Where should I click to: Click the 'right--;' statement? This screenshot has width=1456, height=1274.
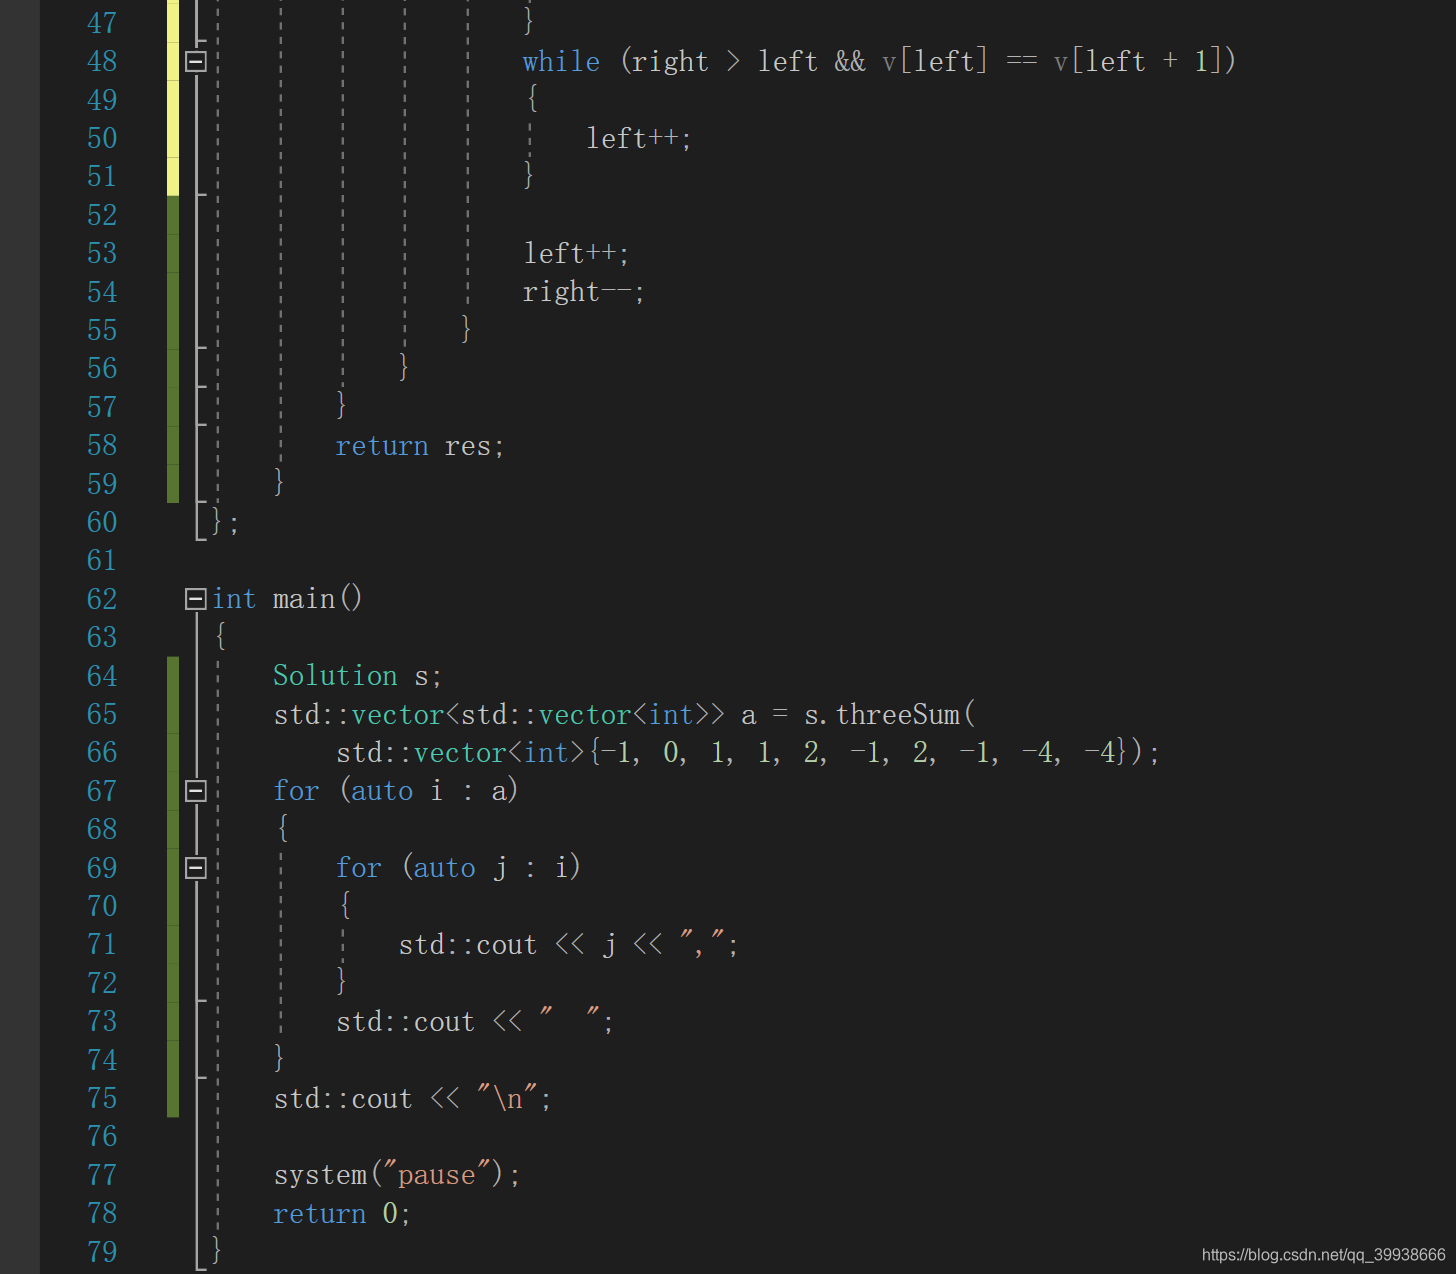[583, 292]
